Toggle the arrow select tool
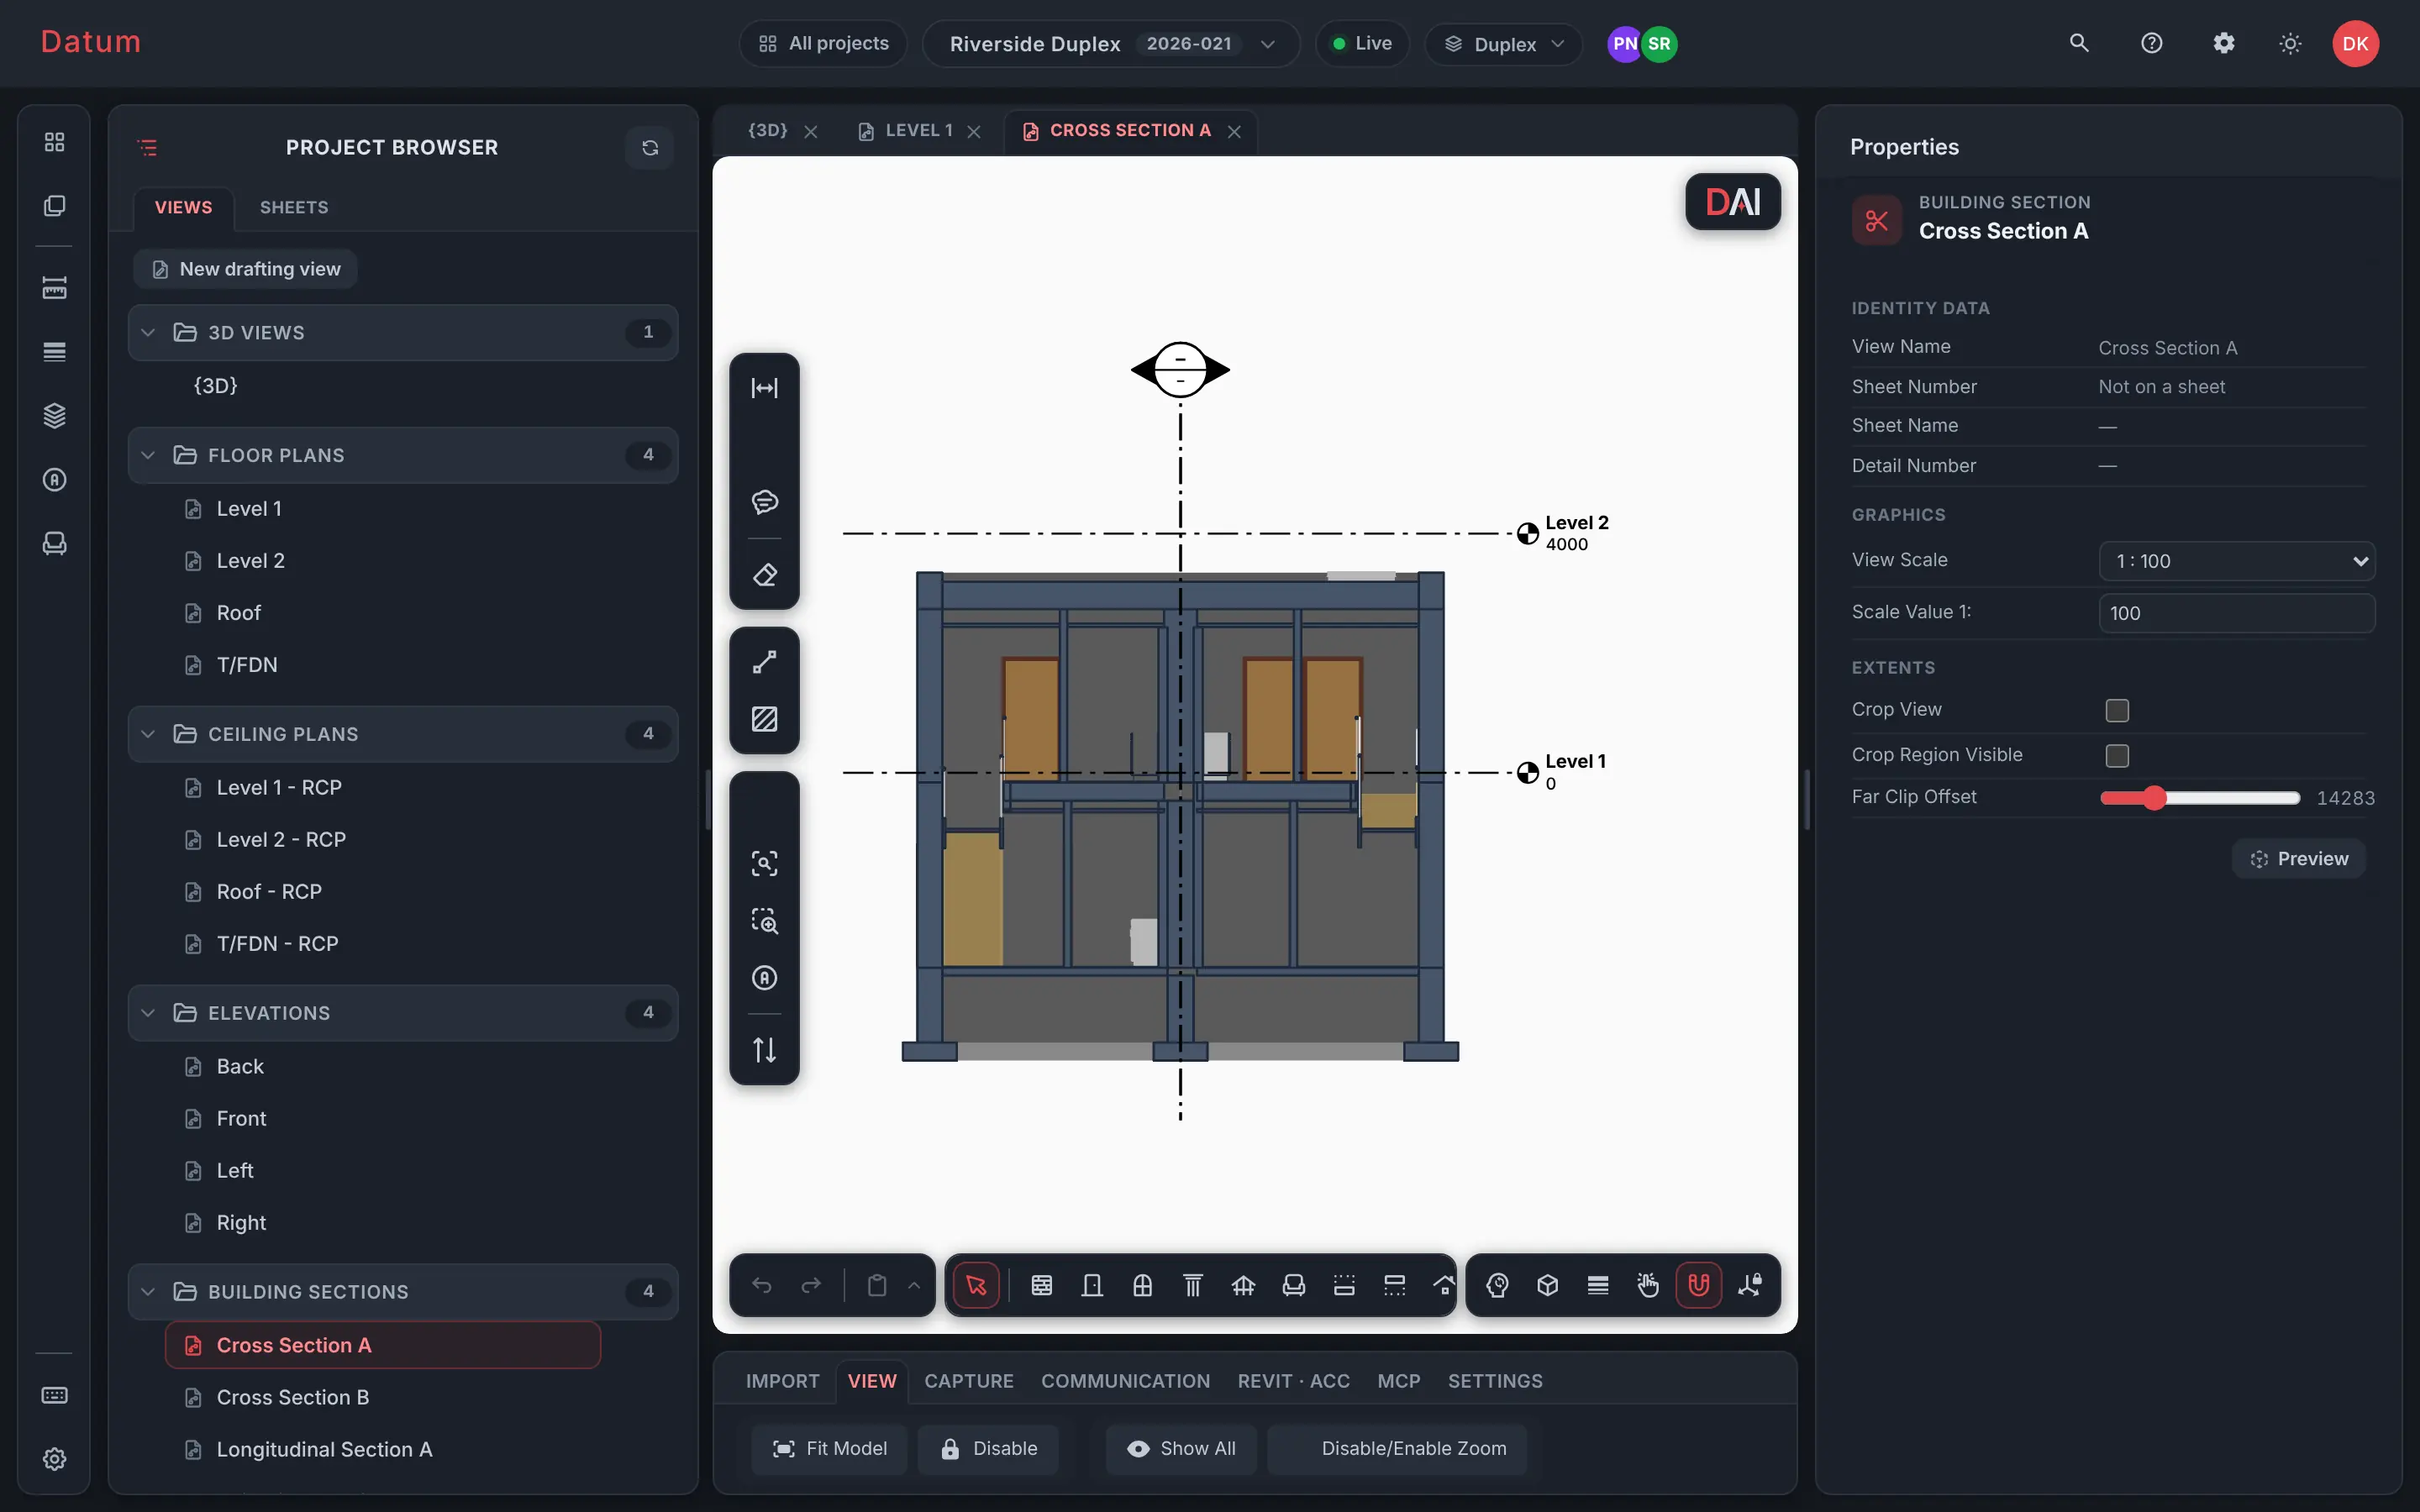2420x1512 pixels. tap(976, 1285)
